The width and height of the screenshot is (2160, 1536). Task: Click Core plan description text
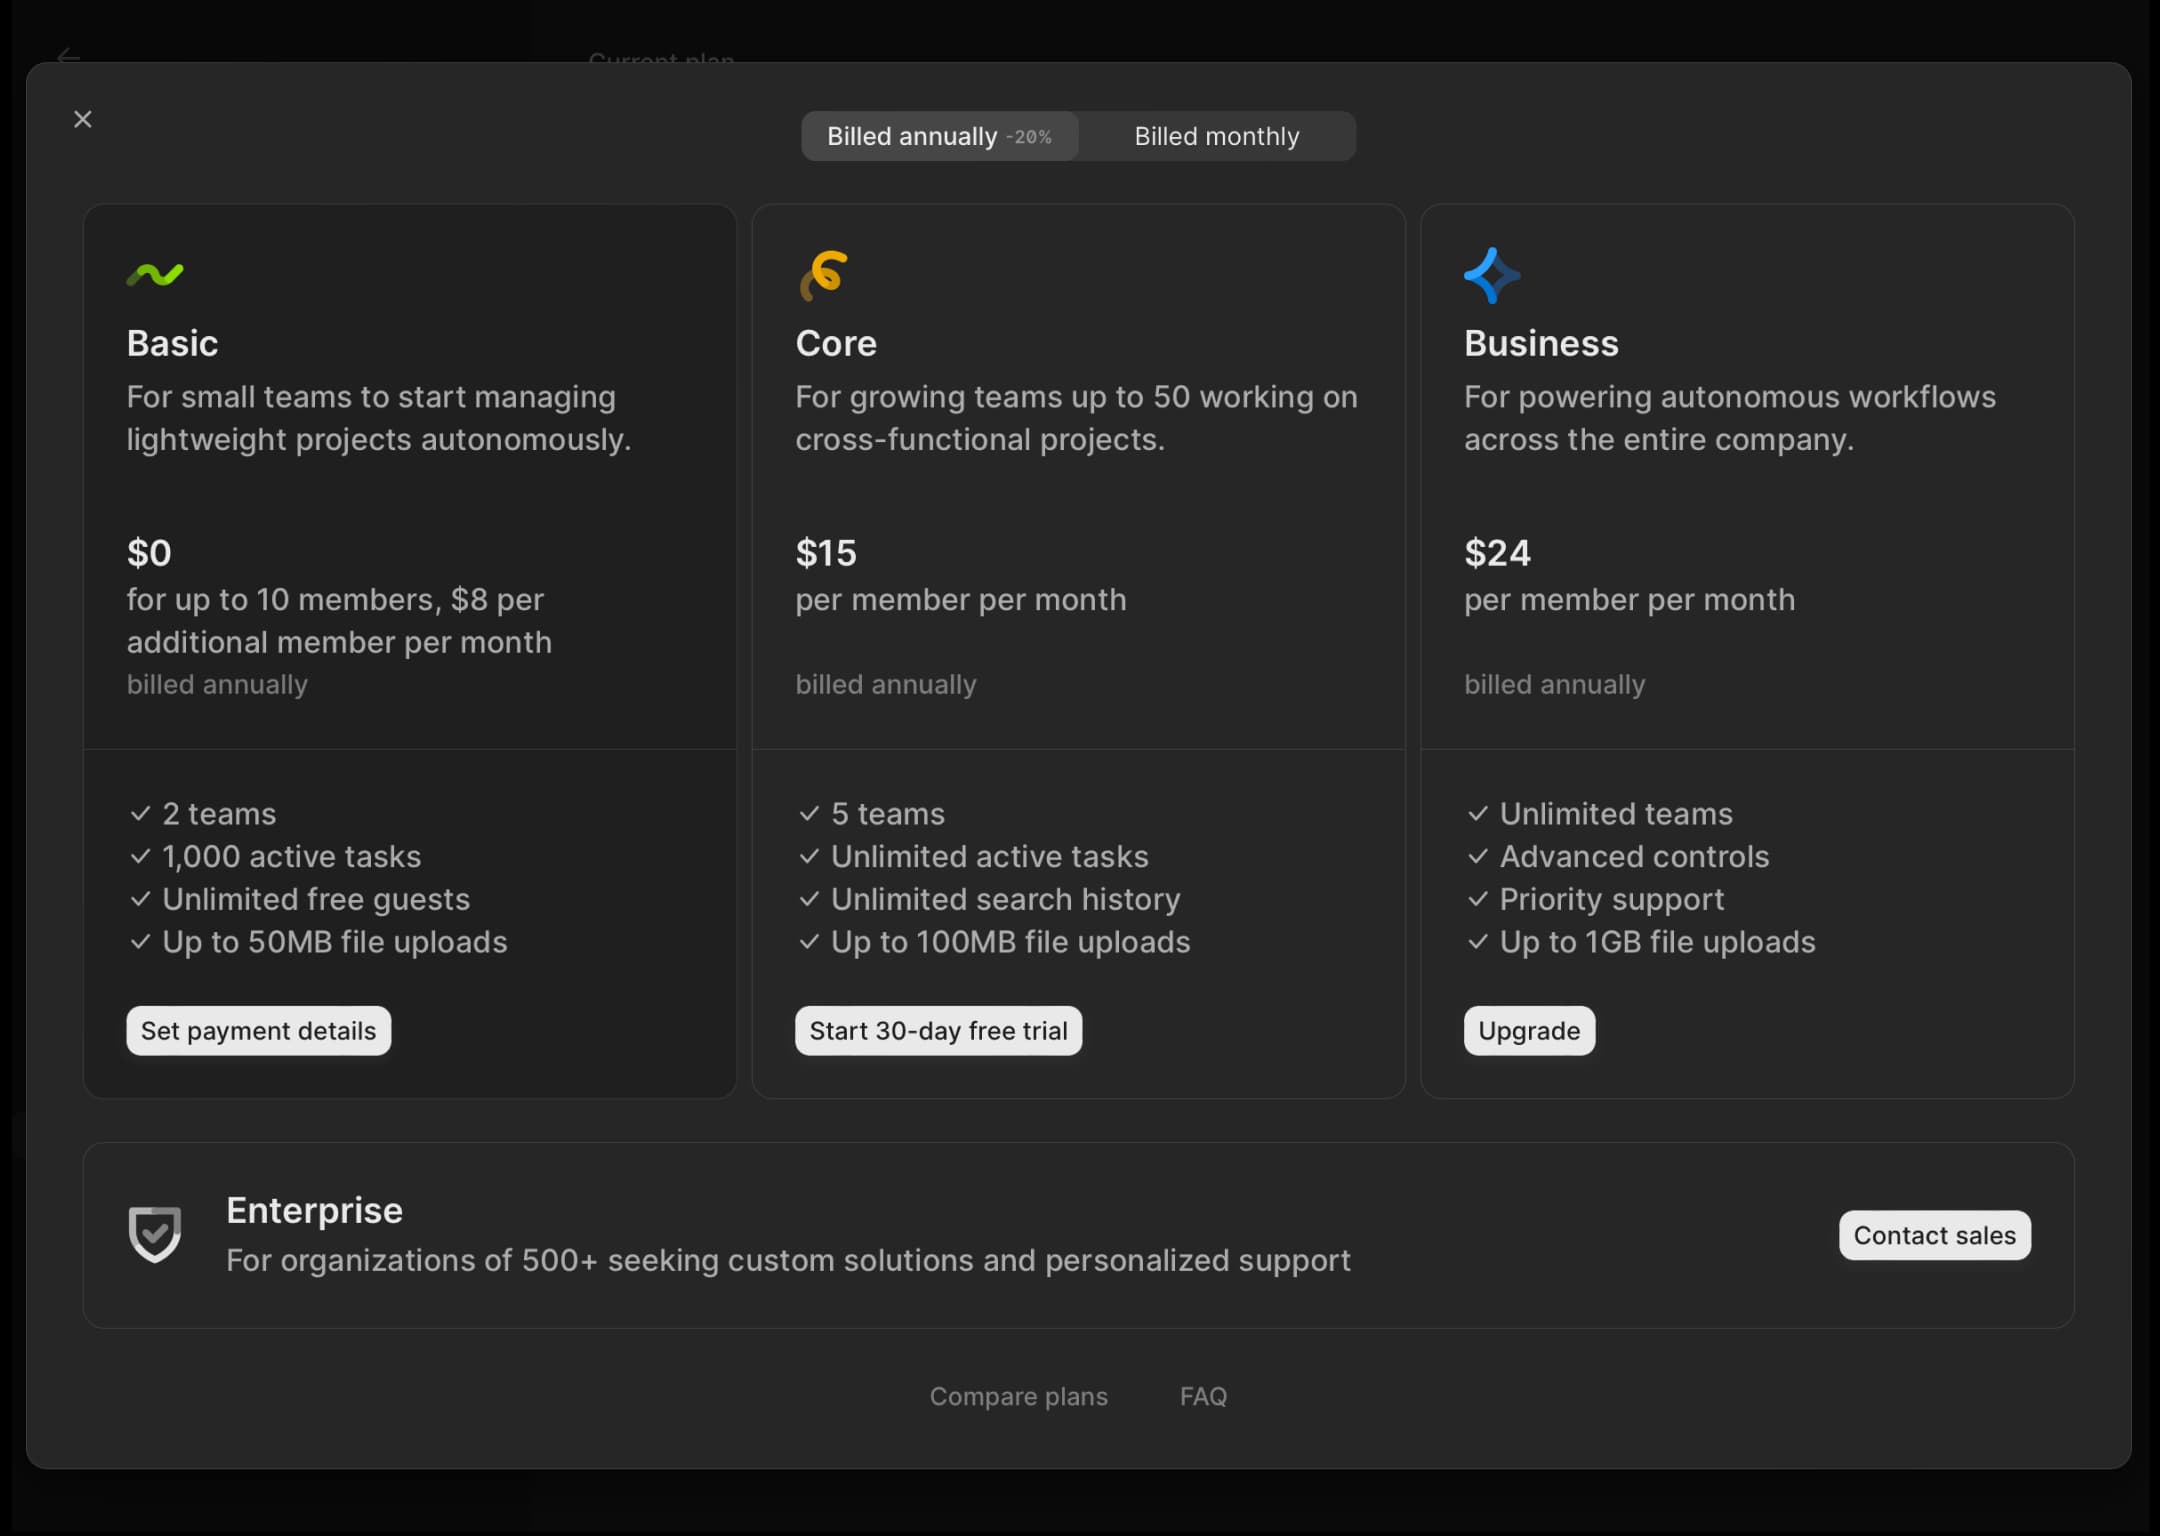click(1076, 418)
